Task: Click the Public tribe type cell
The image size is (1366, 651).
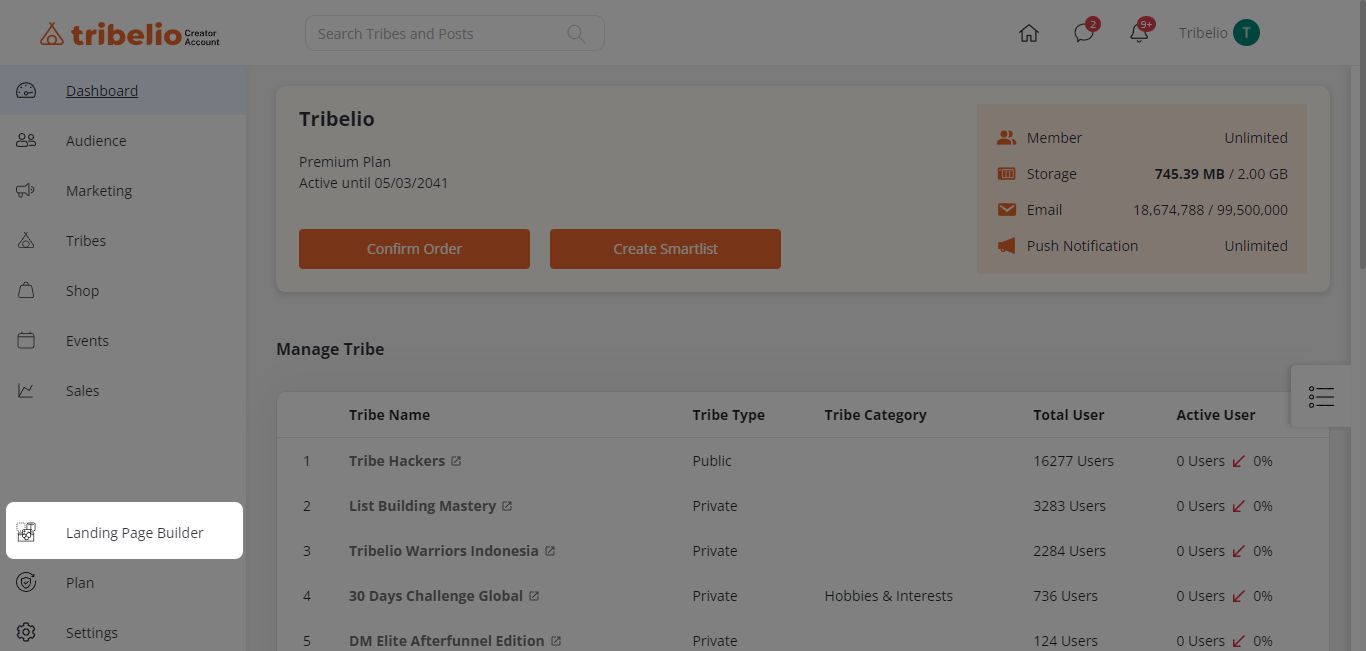Action: [x=712, y=461]
